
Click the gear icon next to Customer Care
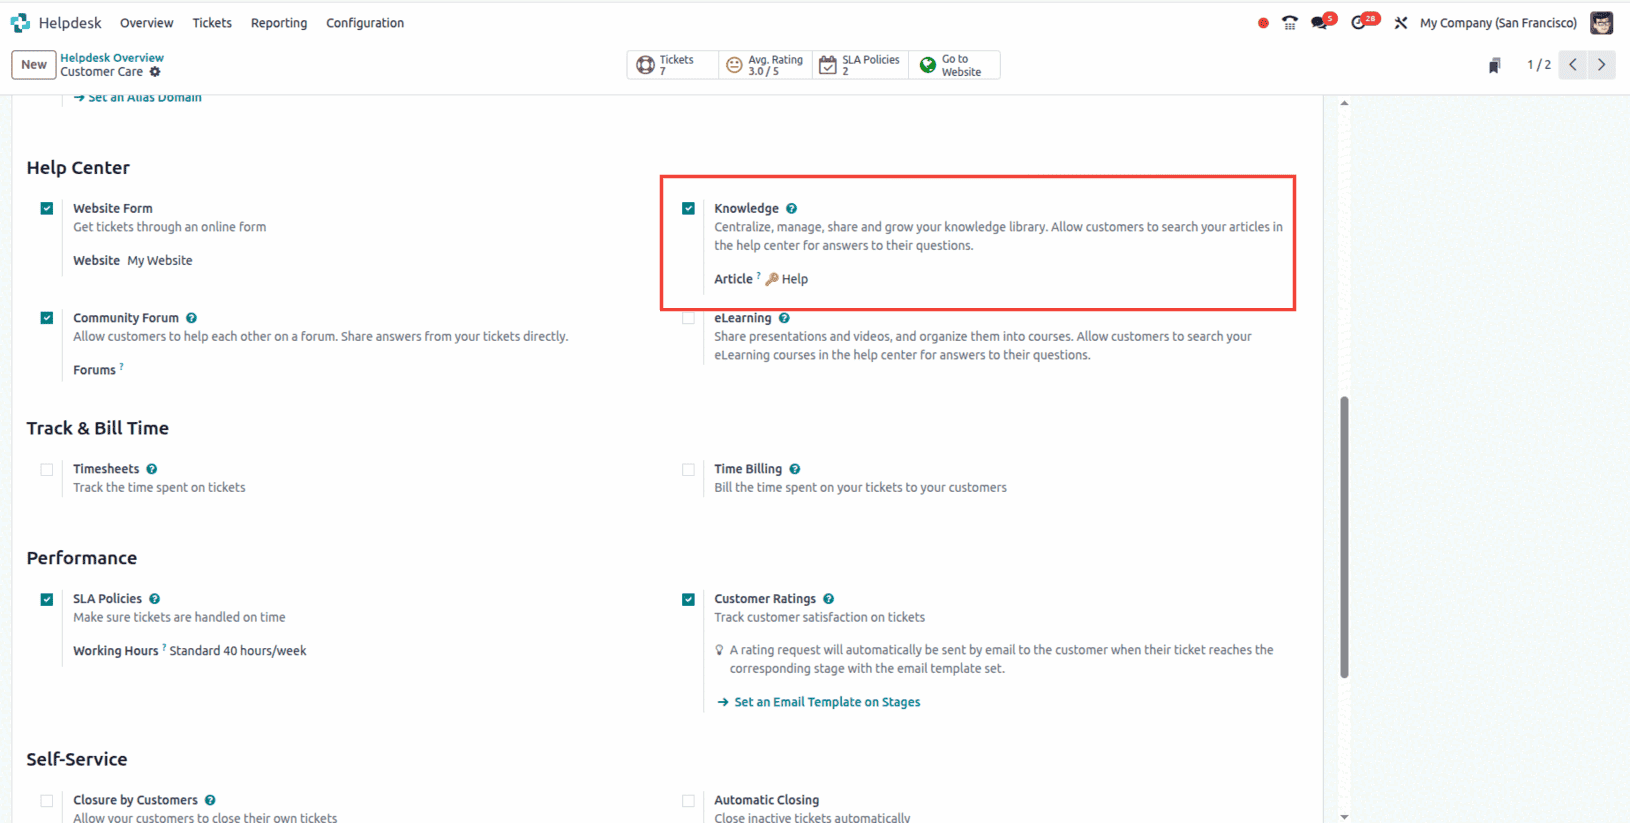click(155, 72)
